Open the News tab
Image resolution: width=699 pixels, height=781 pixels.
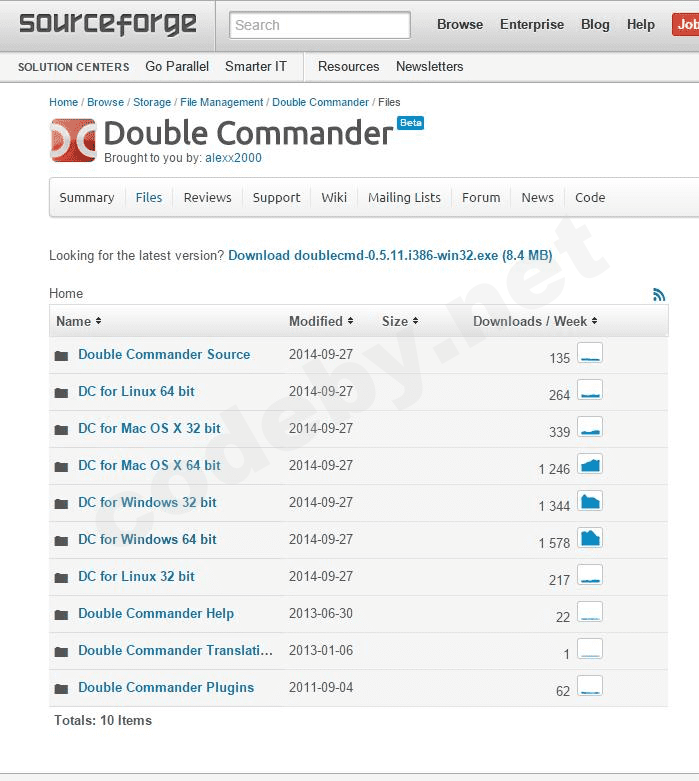(538, 198)
